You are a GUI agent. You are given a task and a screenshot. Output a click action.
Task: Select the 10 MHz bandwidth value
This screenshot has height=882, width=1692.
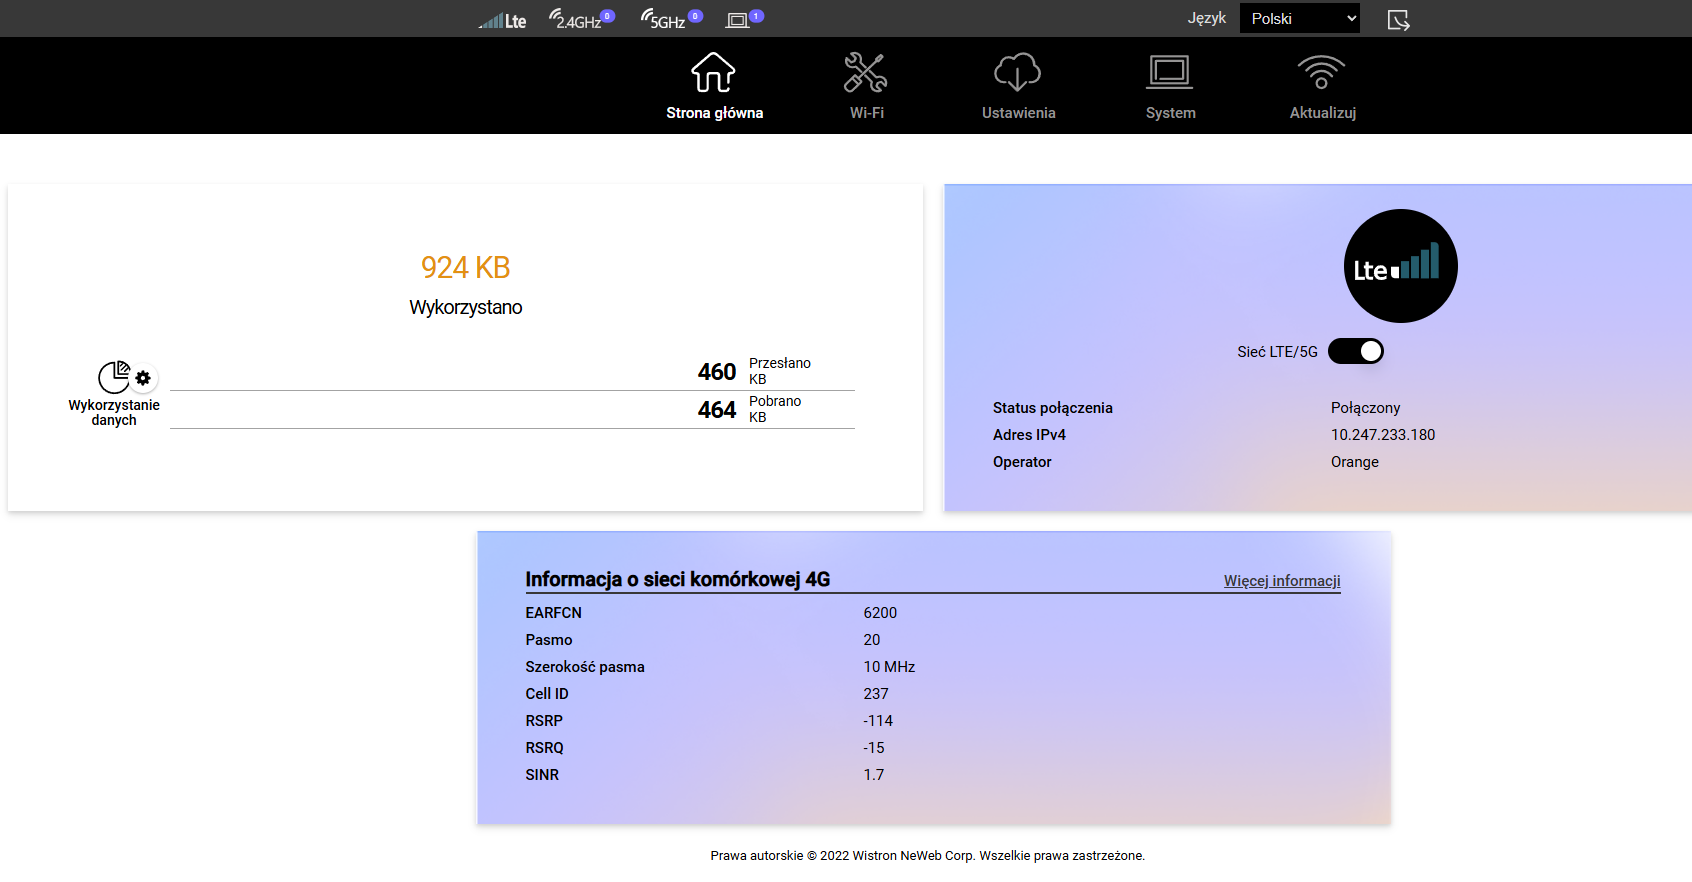tap(889, 667)
